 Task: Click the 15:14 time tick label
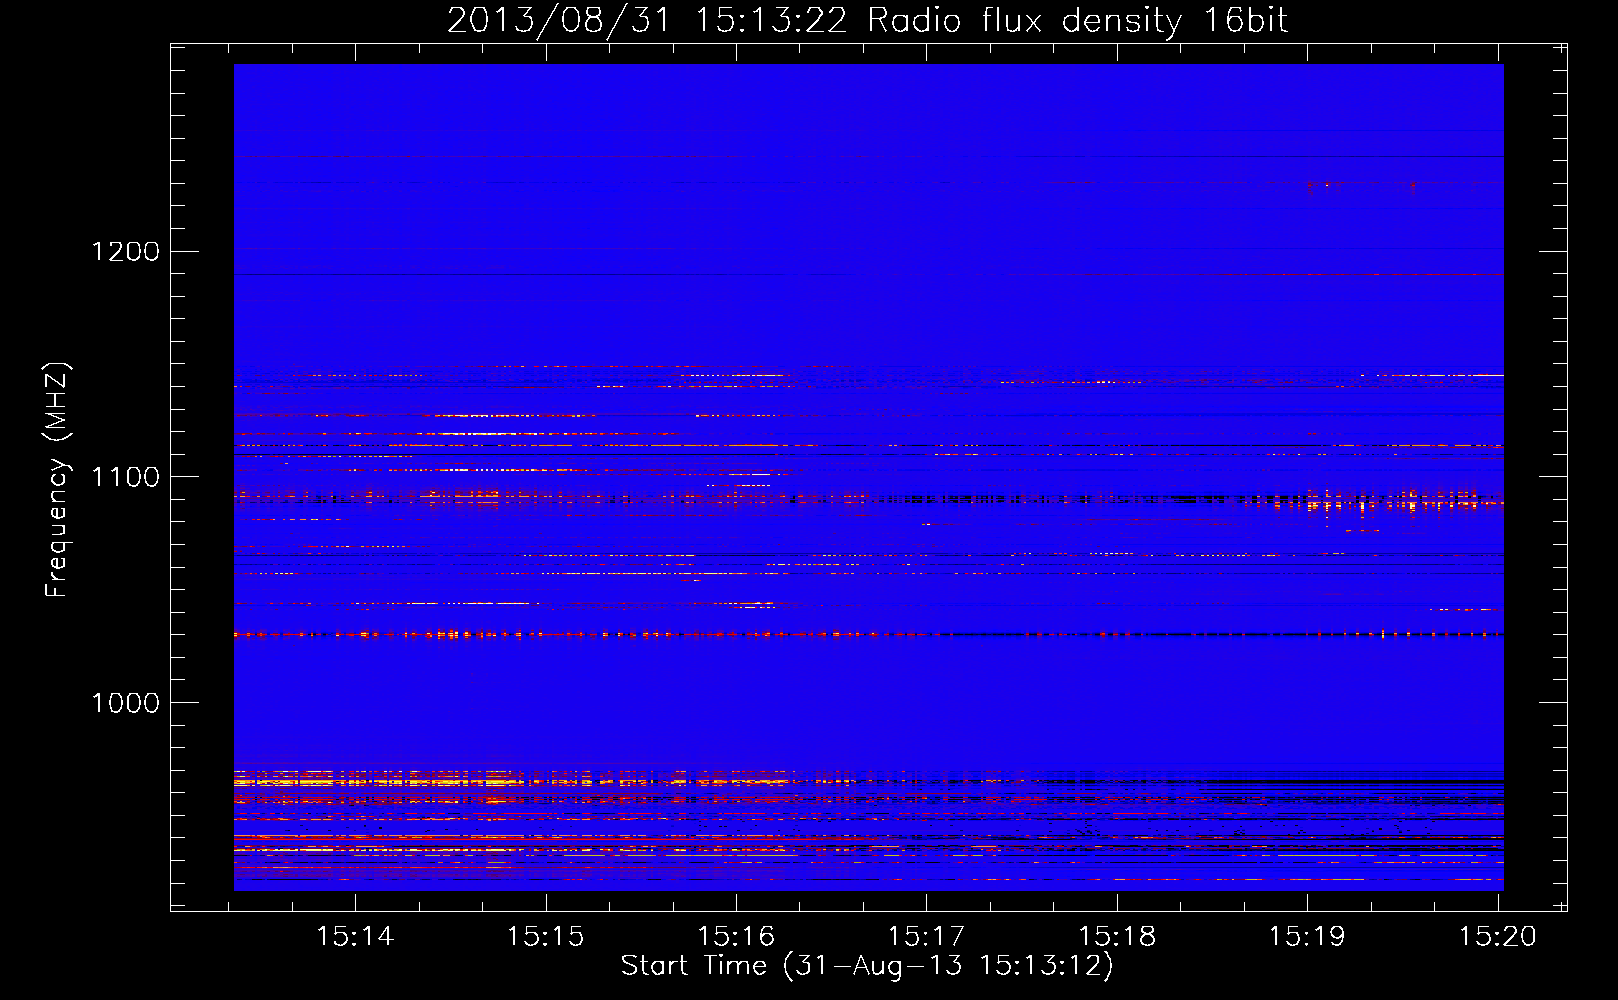coord(355,937)
